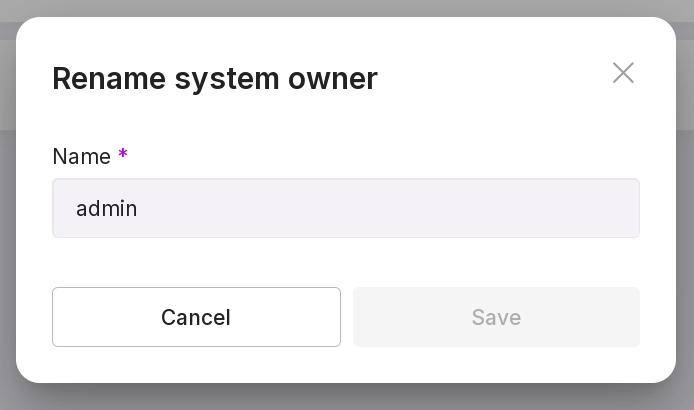
Task: Place cursor in the Name text box
Action: point(345,208)
